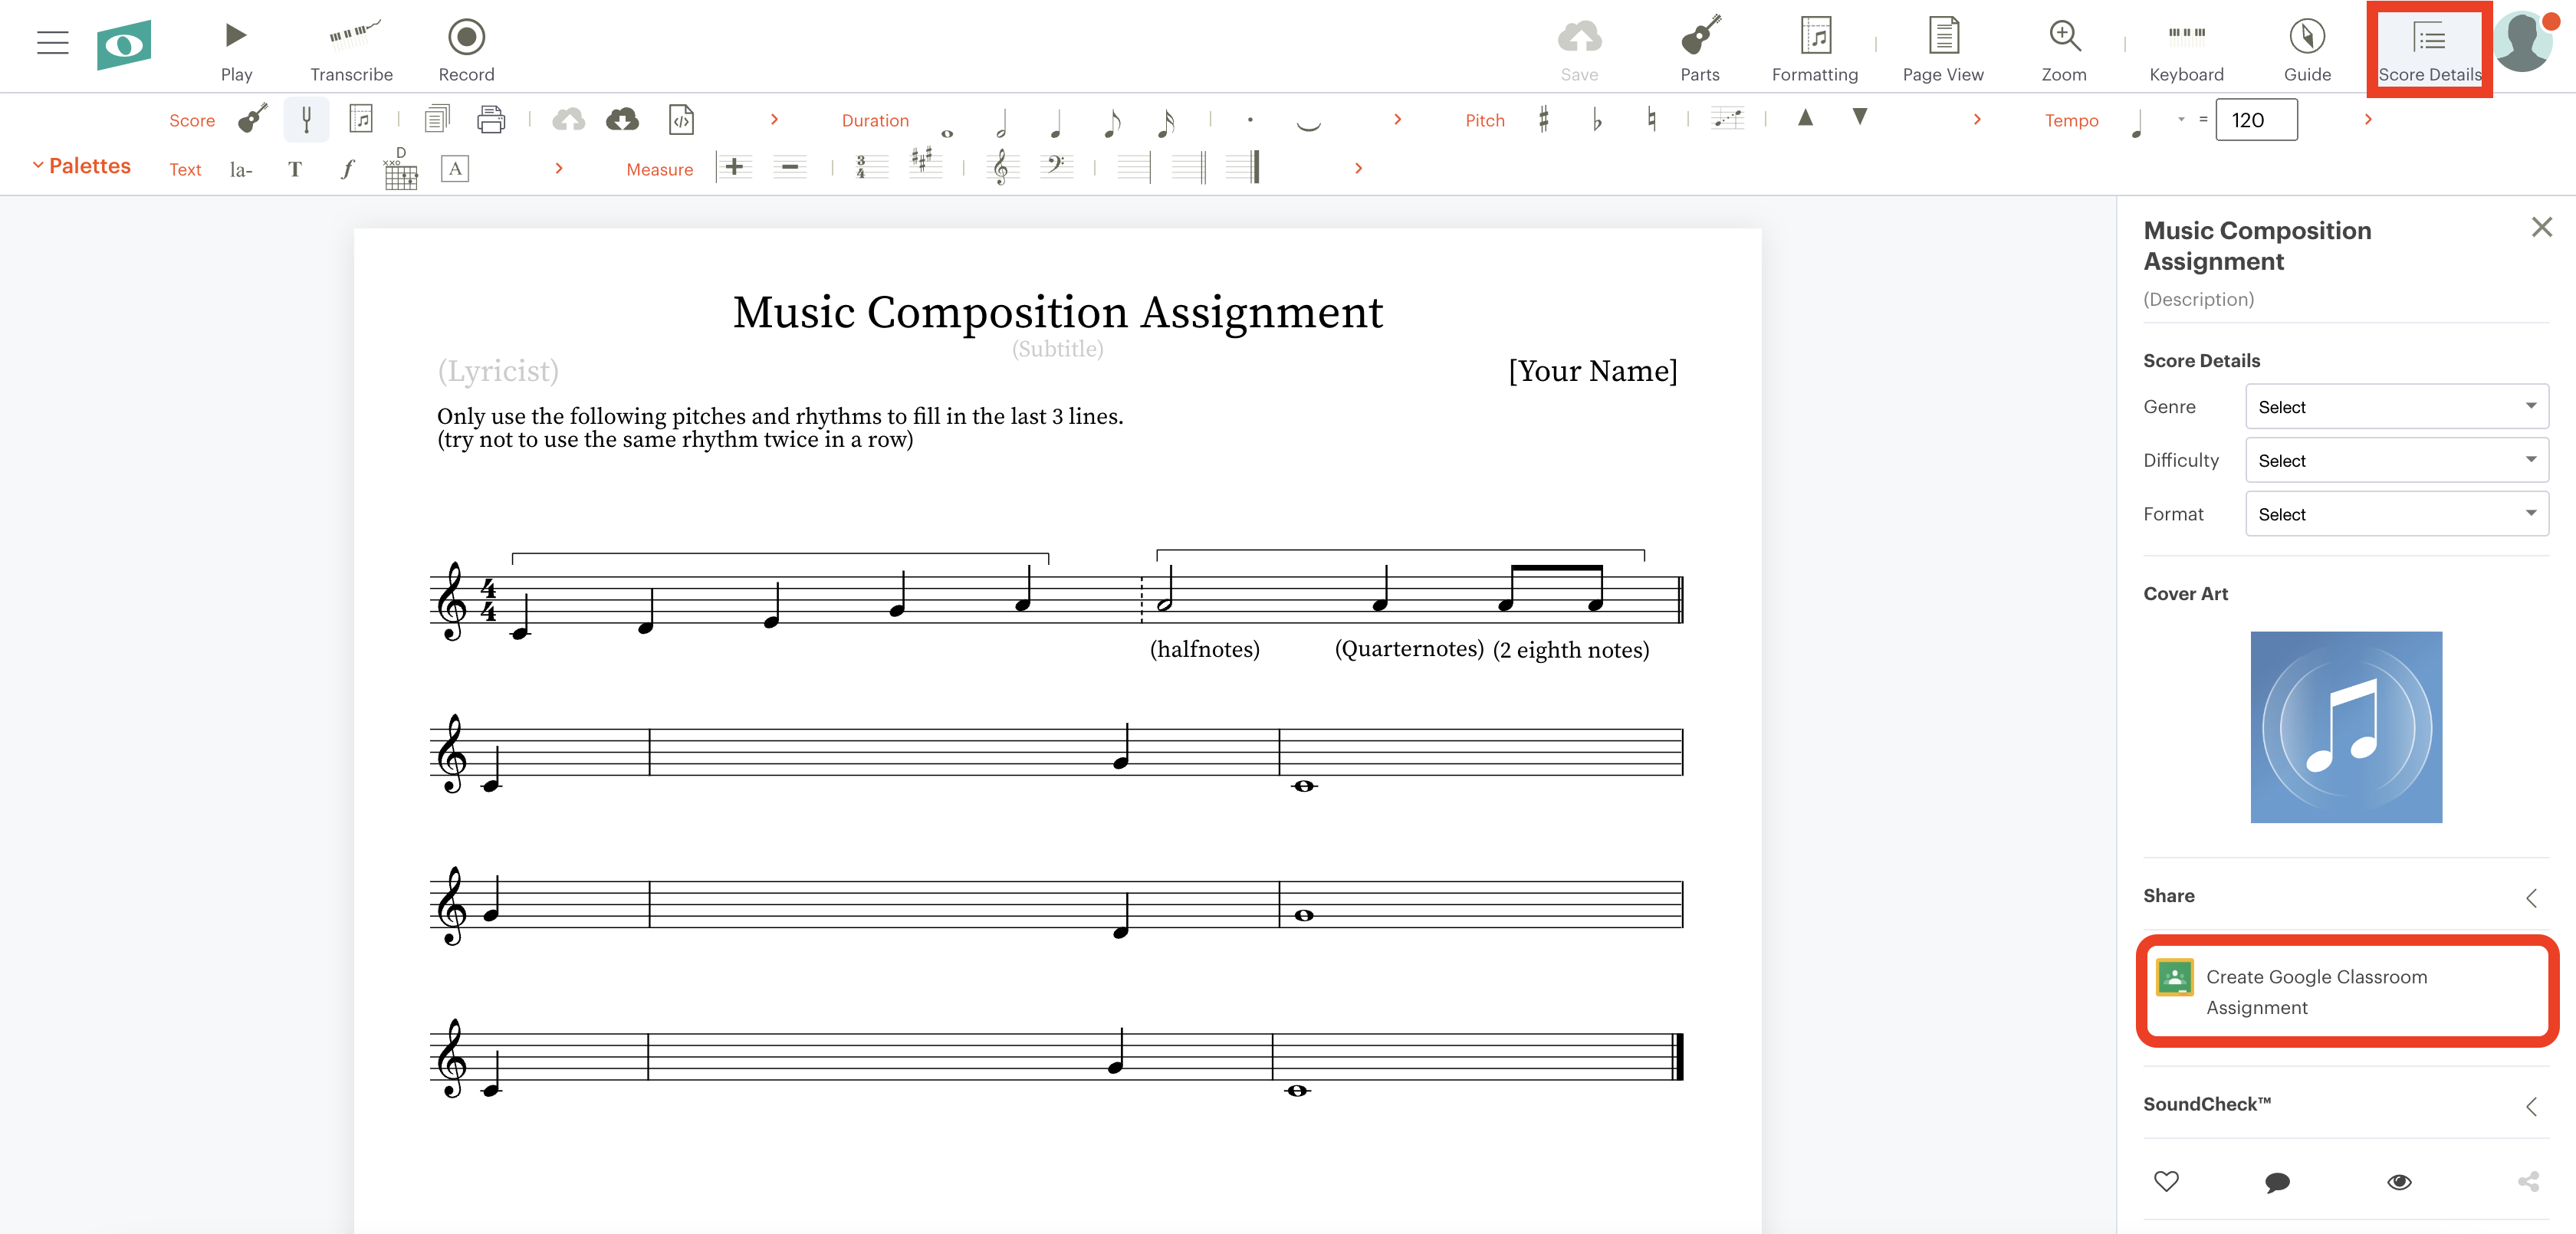This screenshot has height=1234, width=2576.
Task: Open the Difficulty Select dropdown
Action: pos(2396,461)
